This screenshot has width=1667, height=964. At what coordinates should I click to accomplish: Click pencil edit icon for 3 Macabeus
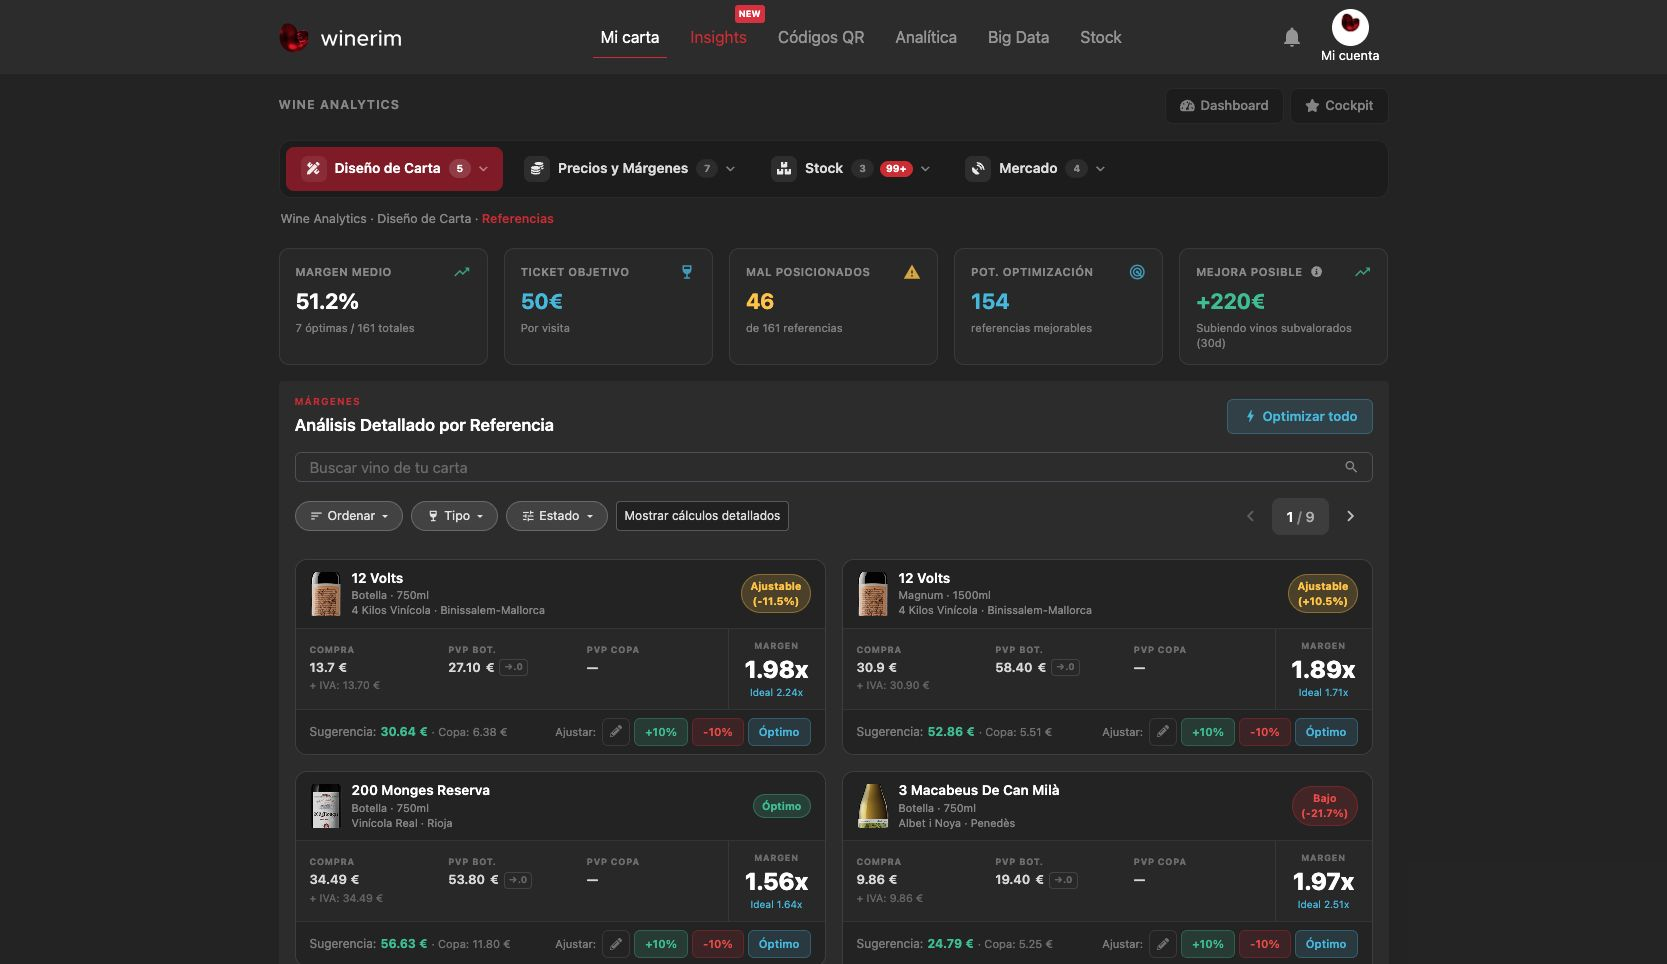click(x=1163, y=944)
